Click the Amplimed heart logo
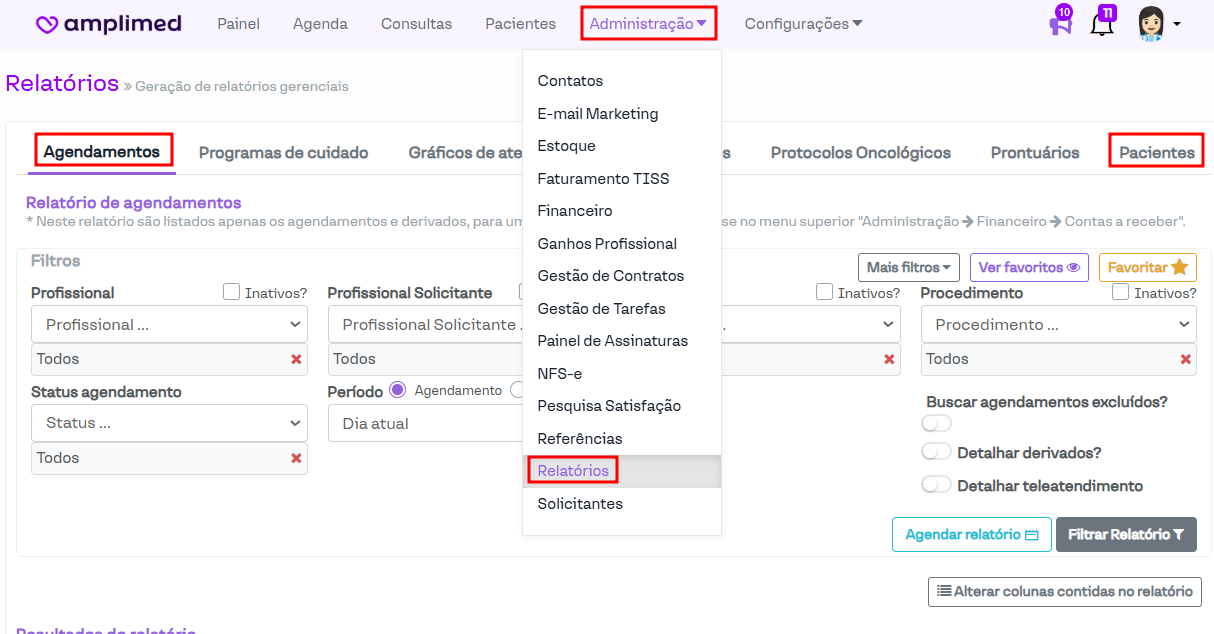 (x=47, y=24)
